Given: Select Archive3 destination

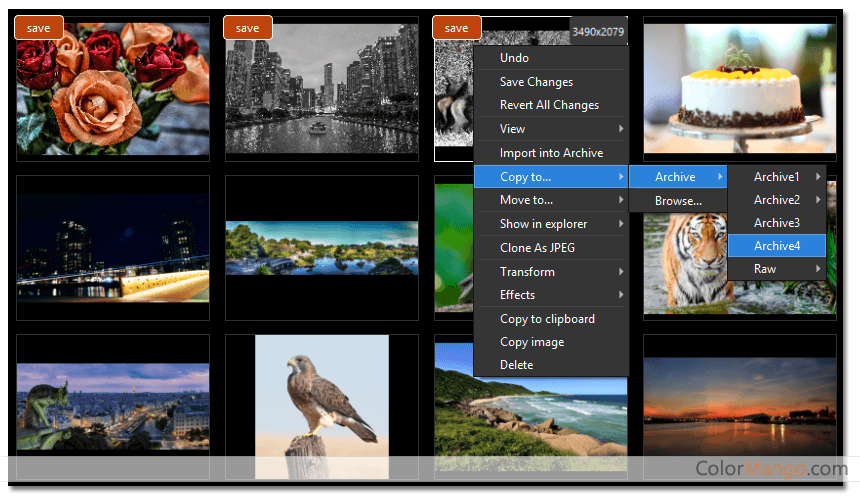Looking at the screenshot, I should [777, 223].
